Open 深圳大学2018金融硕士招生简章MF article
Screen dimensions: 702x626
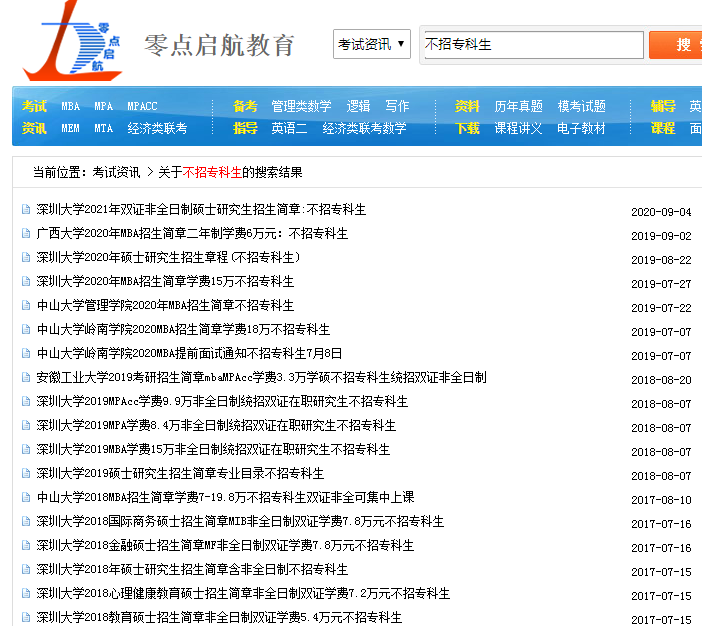pos(225,545)
